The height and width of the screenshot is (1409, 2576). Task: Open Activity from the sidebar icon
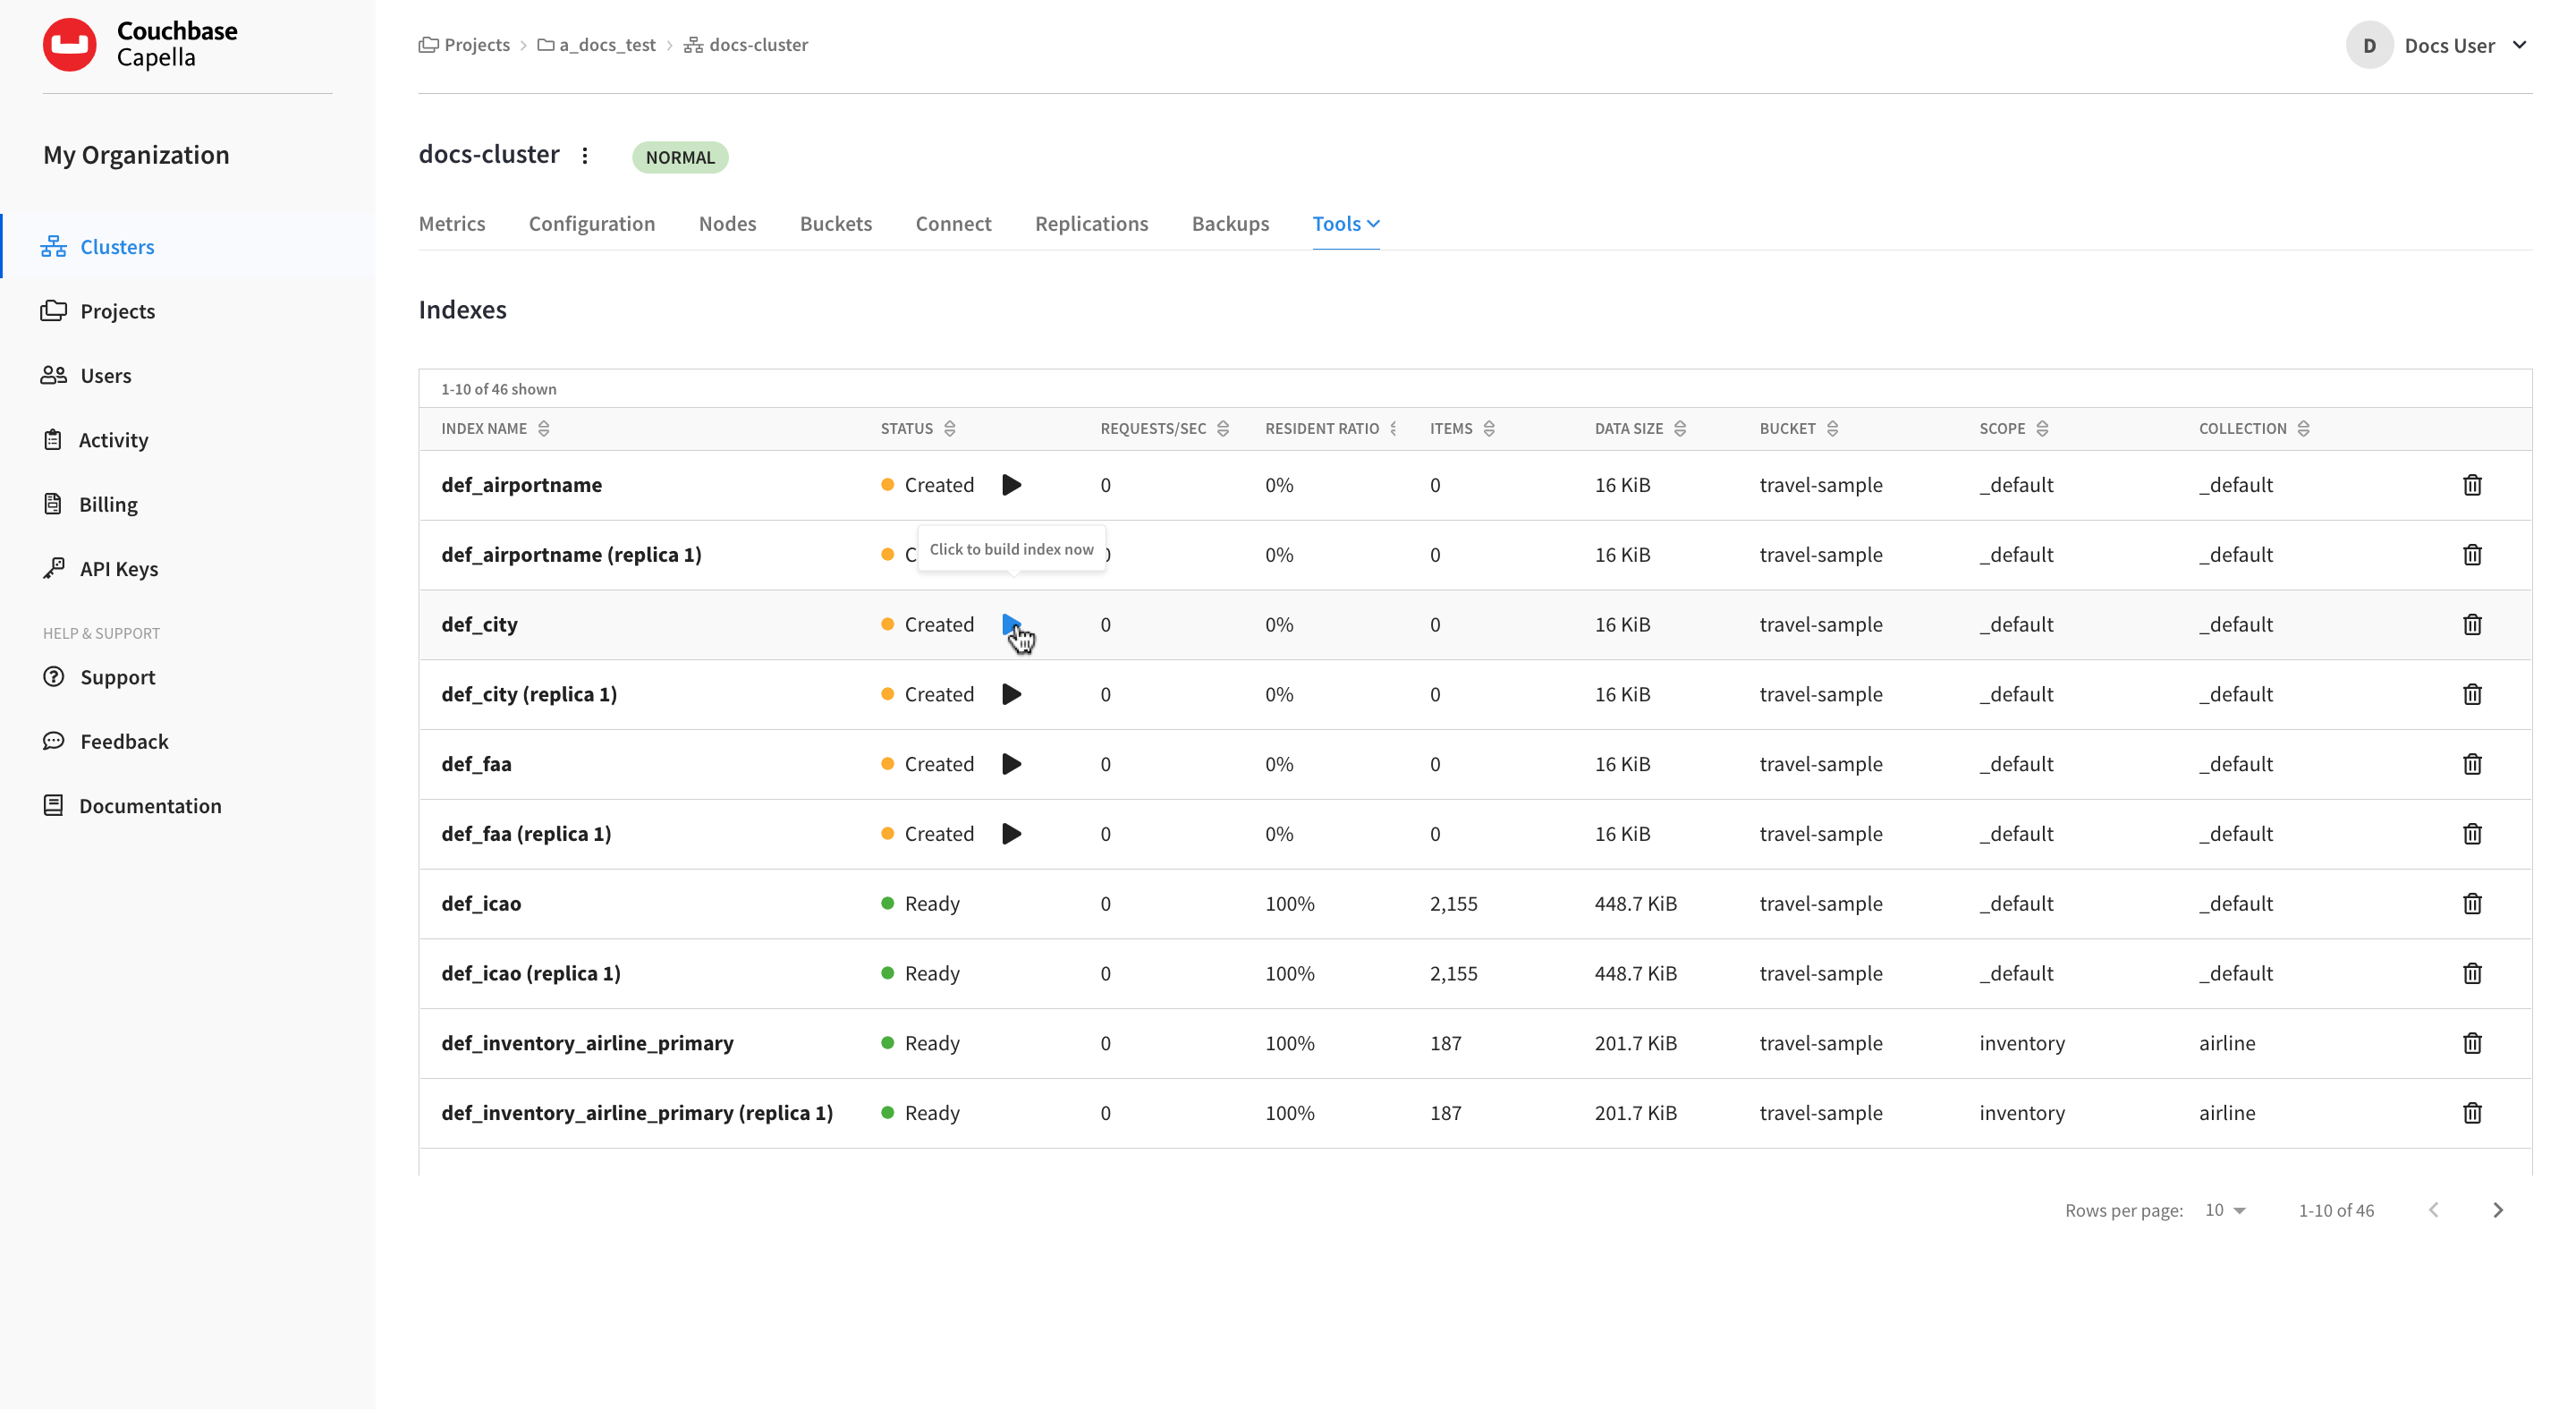point(53,439)
